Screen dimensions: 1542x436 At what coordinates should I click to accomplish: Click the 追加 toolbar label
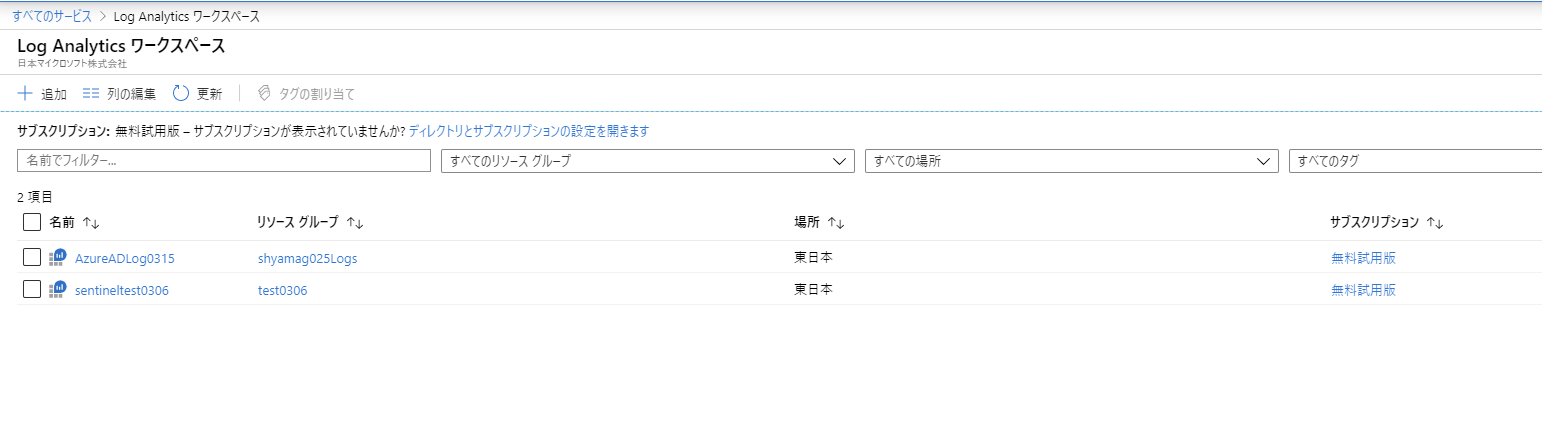[x=54, y=94]
